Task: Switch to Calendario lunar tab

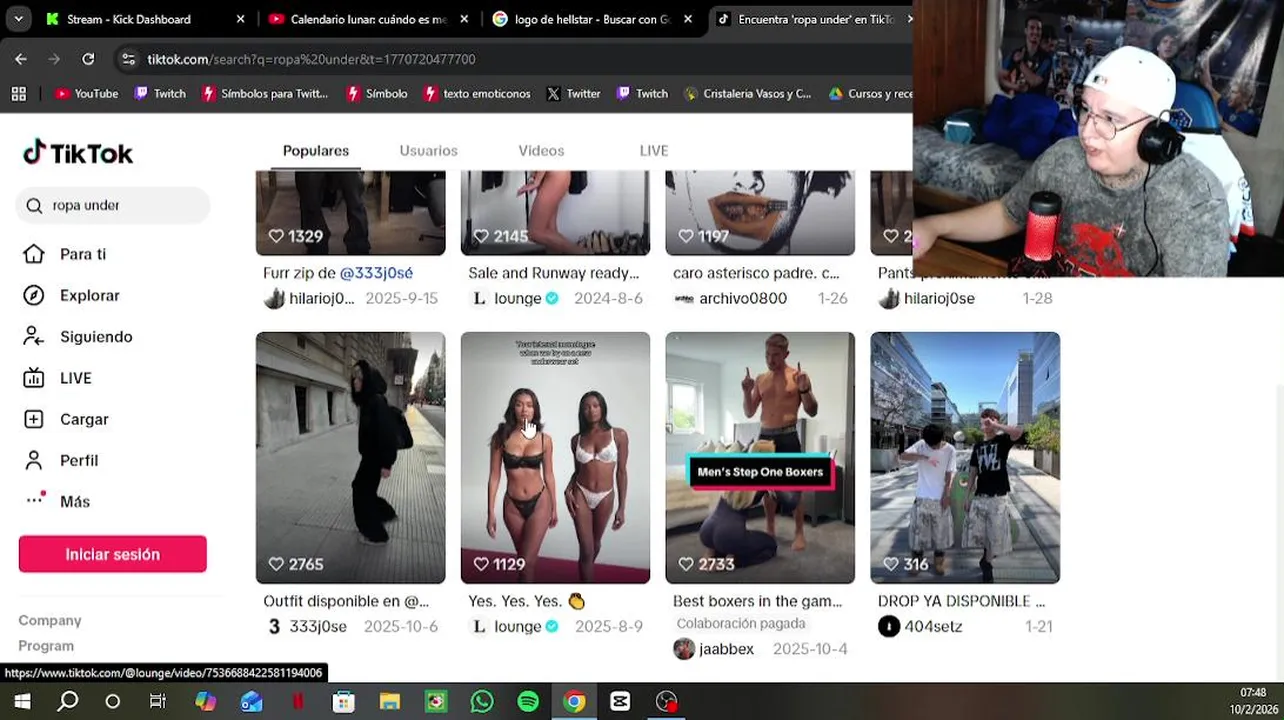Action: pos(368,19)
